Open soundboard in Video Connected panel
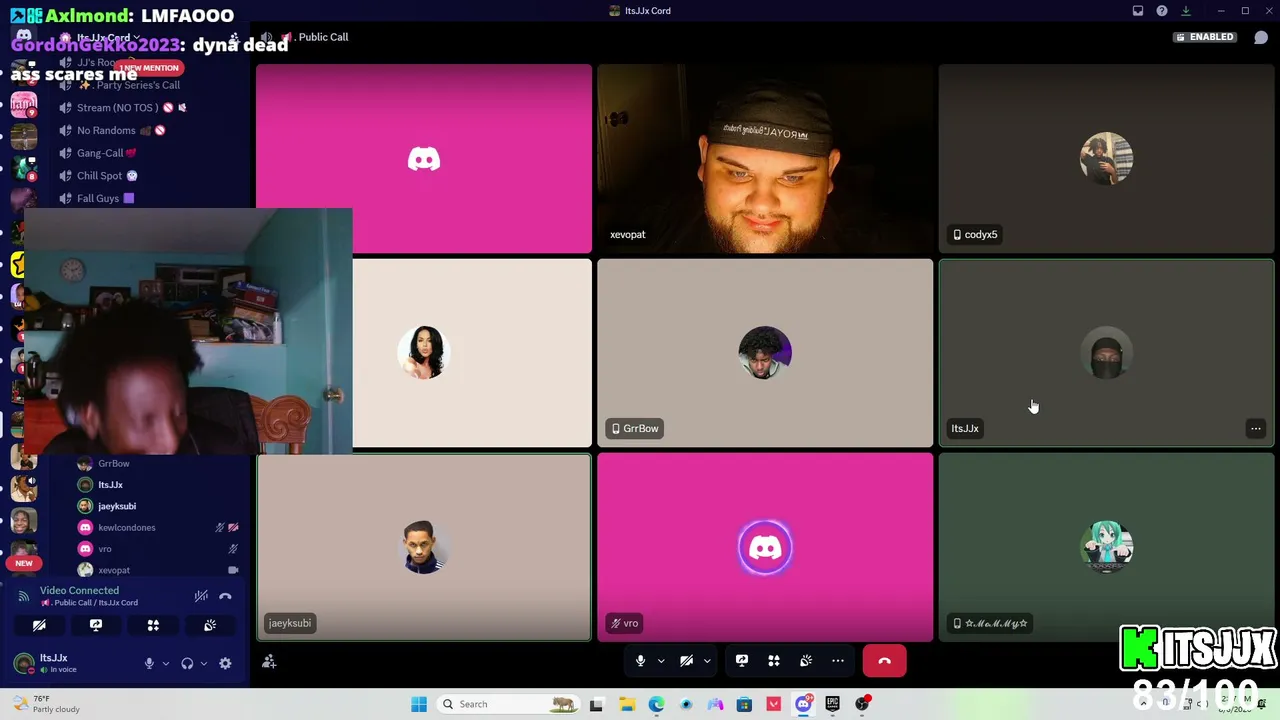Image resolution: width=1280 pixels, height=720 pixels. pyautogui.click(x=210, y=625)
